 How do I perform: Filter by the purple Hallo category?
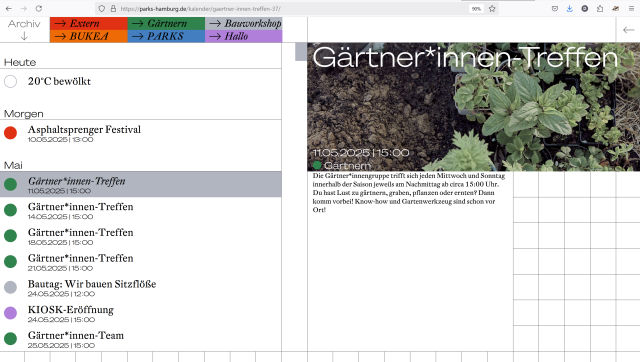[x=244, y=36]
